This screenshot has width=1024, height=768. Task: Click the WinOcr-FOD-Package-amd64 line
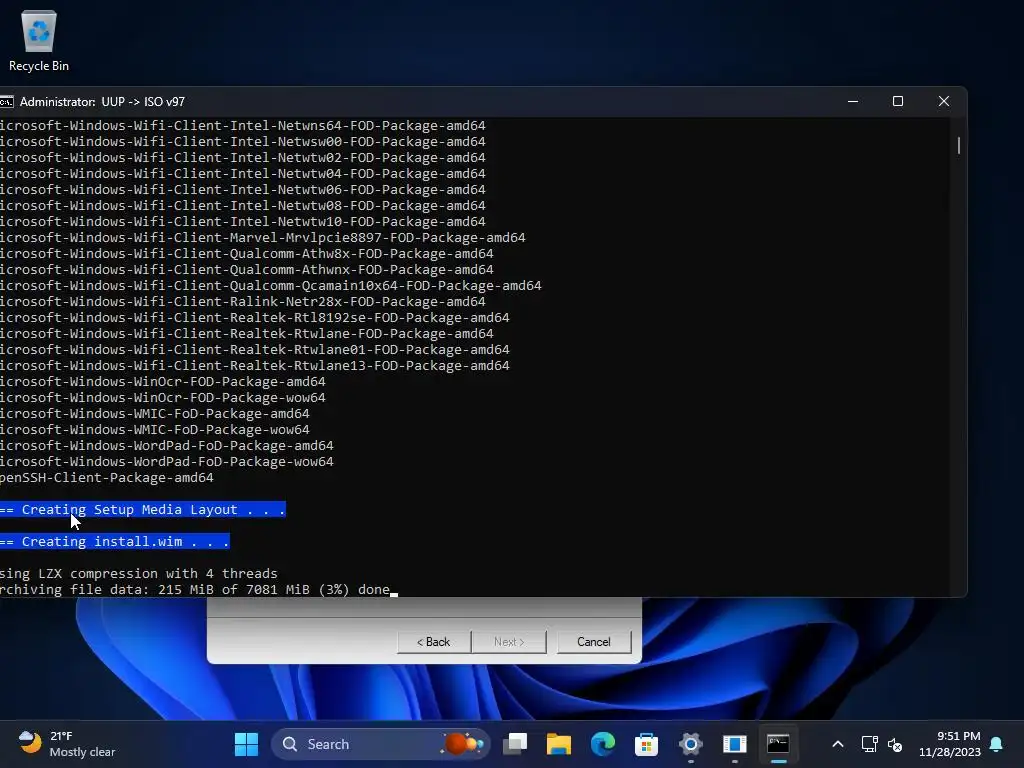click(x=163, y=381)
